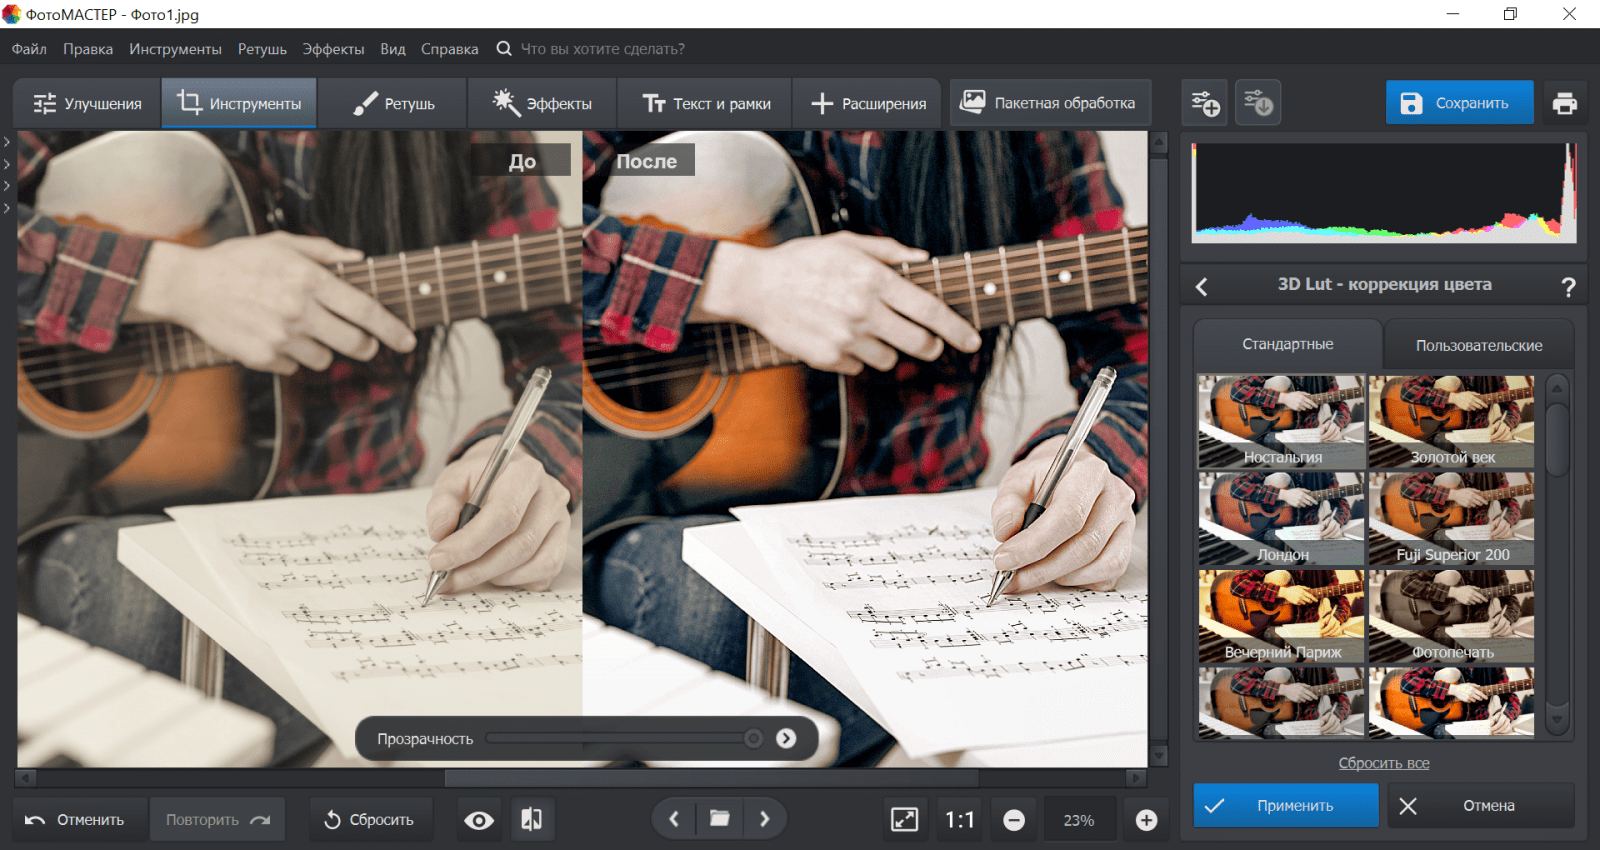The image size is (1600, 850).
Task: Click the Сохранить button
Action: (1459, 103)
